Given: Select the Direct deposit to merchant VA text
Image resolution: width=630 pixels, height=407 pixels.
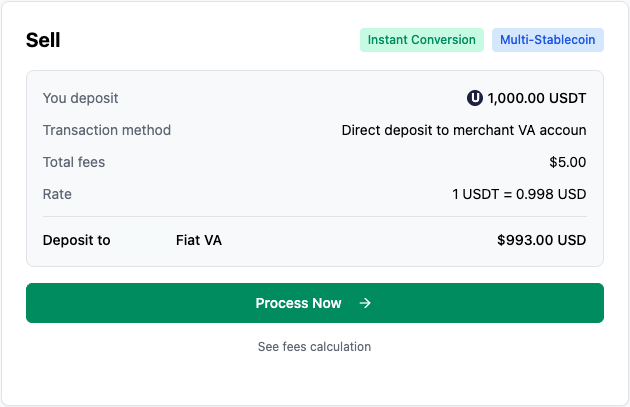Looking at the screenshot, I should pos(463,130).
